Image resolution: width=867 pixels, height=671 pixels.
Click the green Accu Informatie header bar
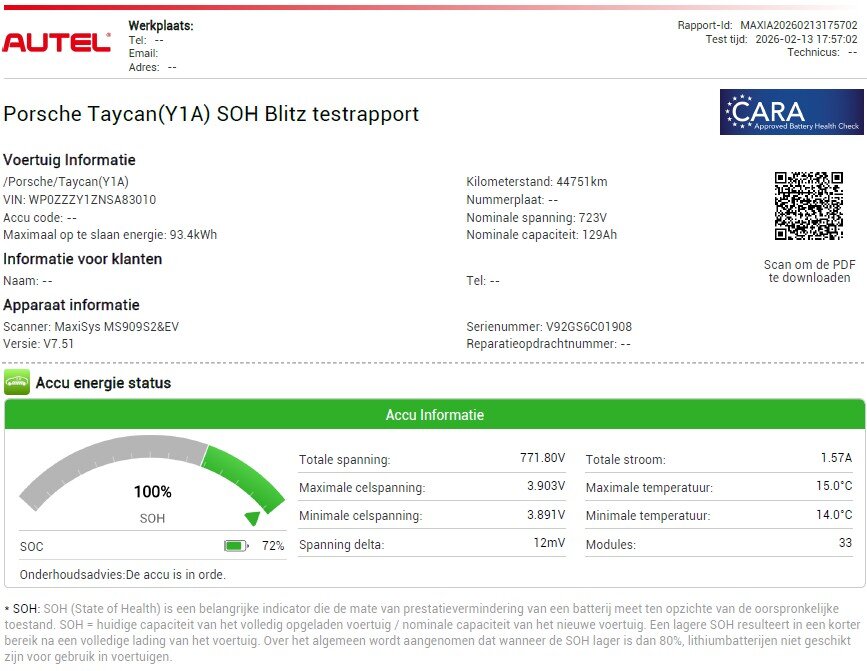tap(434, 415)
